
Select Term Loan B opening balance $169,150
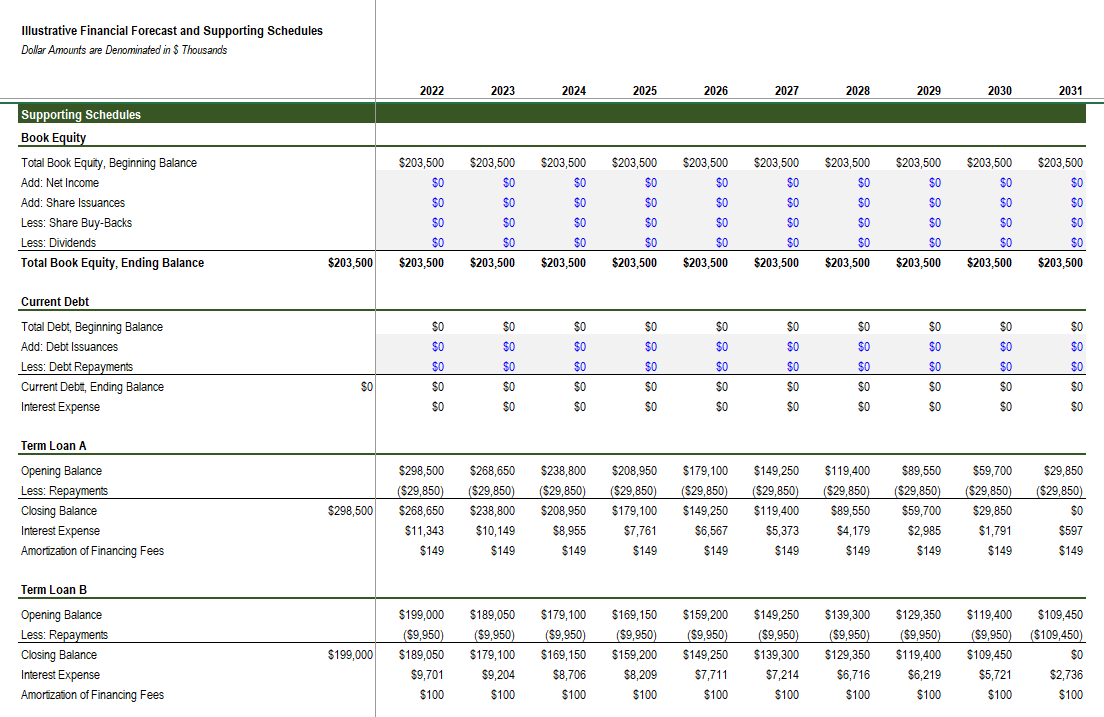(x=634, y=616)
